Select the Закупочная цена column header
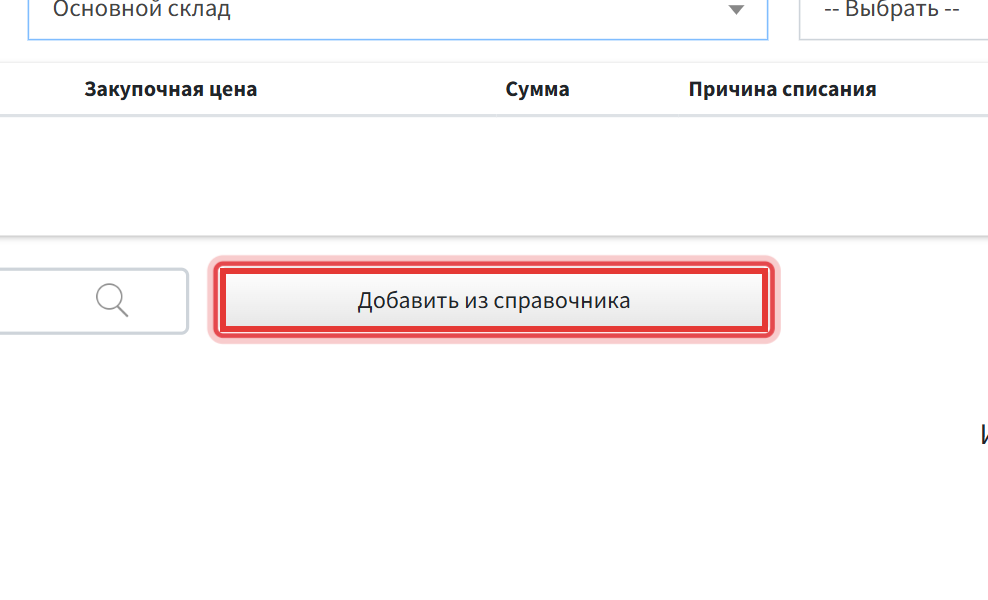 tap(171, 89)
